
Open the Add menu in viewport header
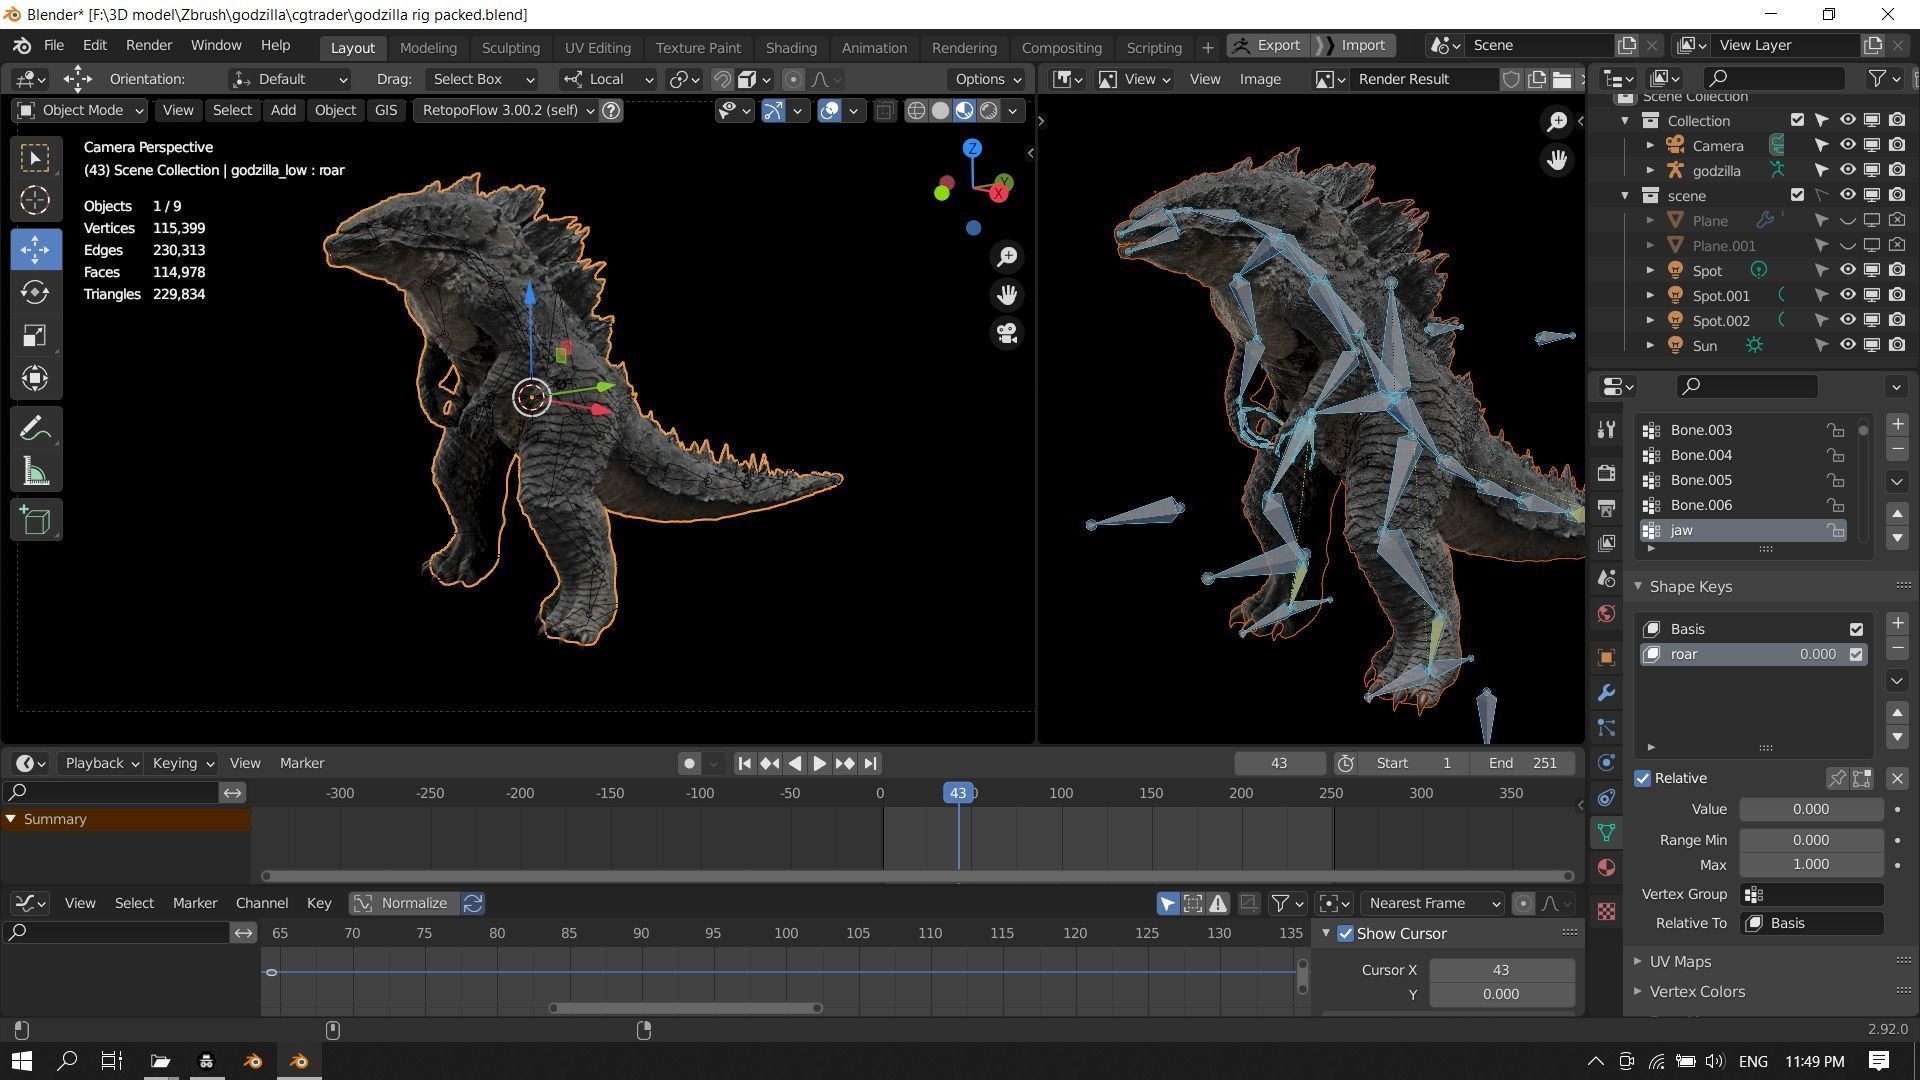(283, 110)
